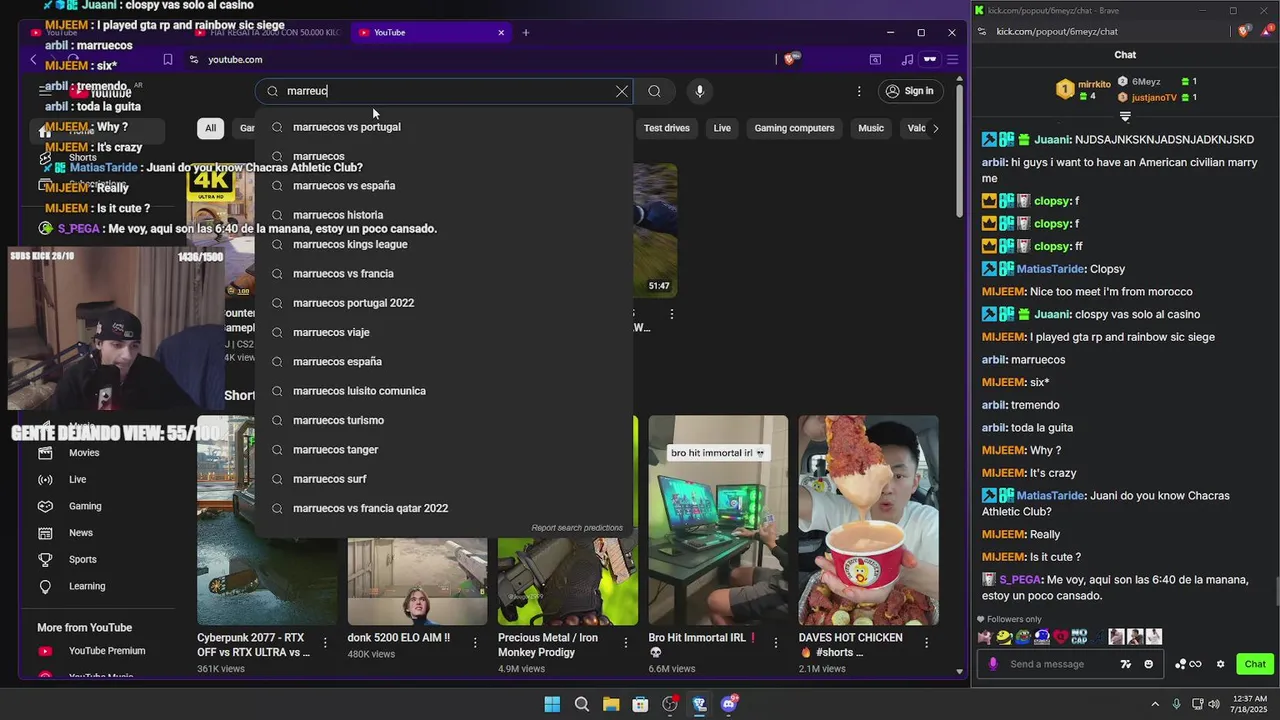Bookmark youtube.com in address bar
The width and height of the screenshot is (1280, 720).
168,59
